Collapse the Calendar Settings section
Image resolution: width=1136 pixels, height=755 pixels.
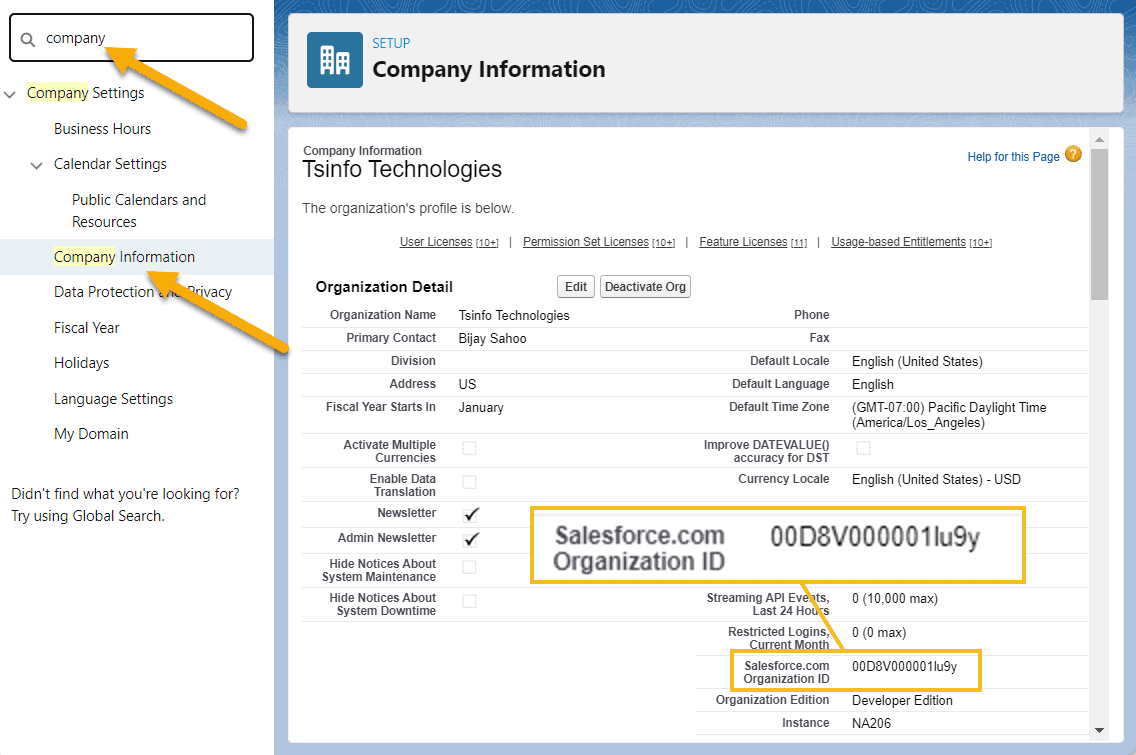37,163
